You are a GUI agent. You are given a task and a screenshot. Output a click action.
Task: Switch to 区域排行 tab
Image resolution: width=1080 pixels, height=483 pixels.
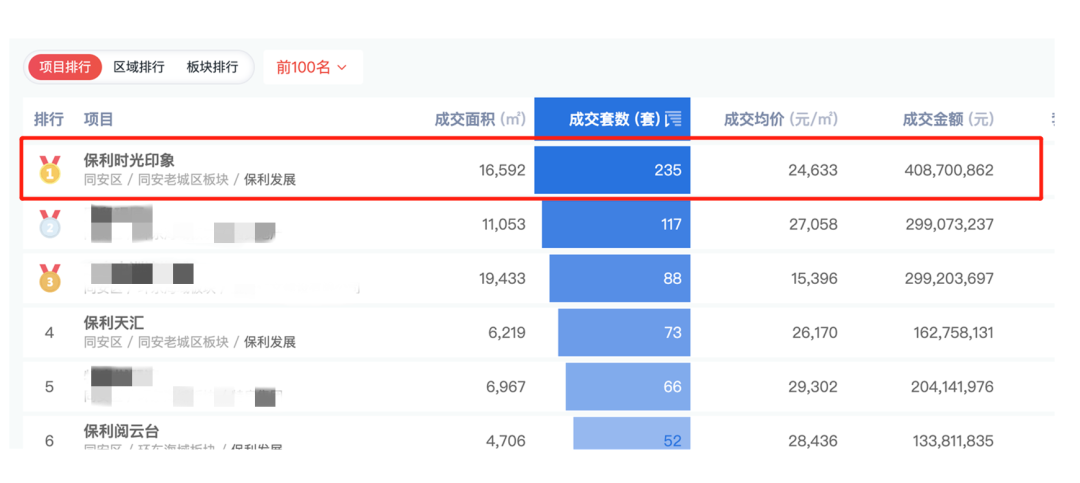click(138, 67)
